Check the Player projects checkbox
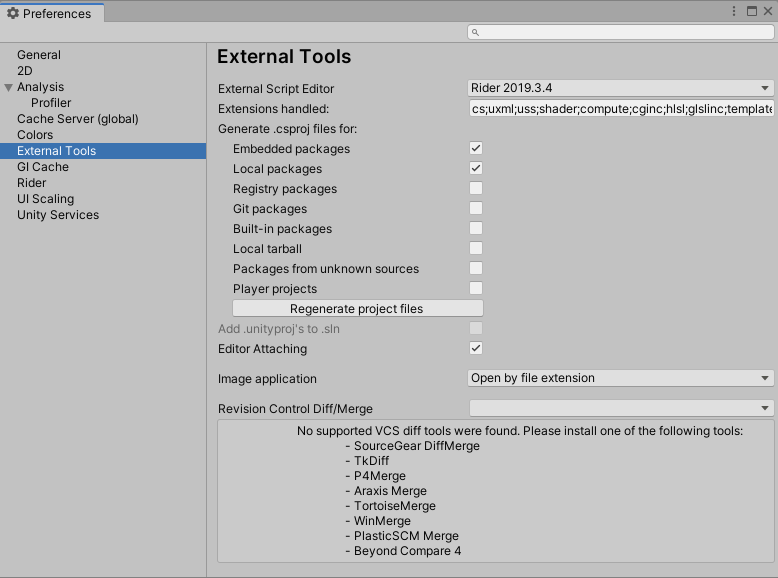Viewport: 778px width, 578px height. tap(476, 288)
